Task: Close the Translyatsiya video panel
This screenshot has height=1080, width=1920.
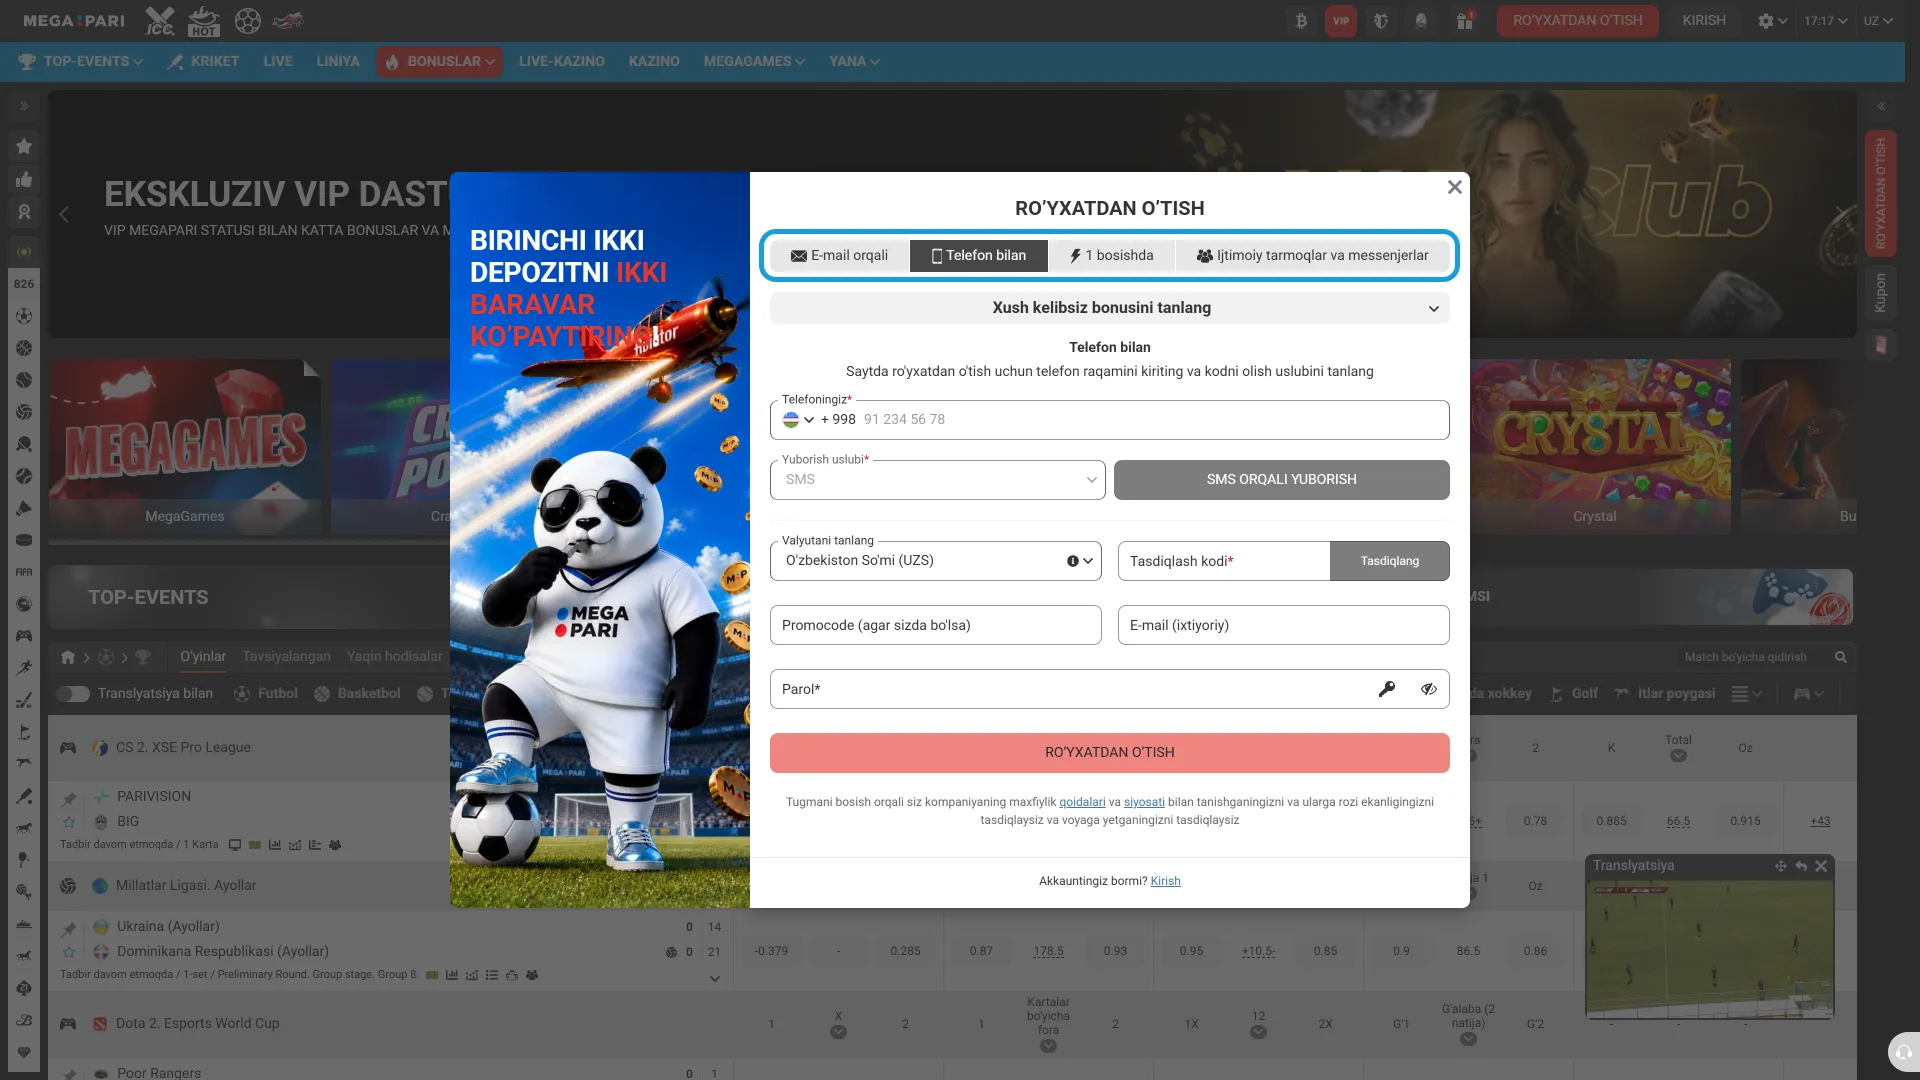Action: (x=1821, y=866)
